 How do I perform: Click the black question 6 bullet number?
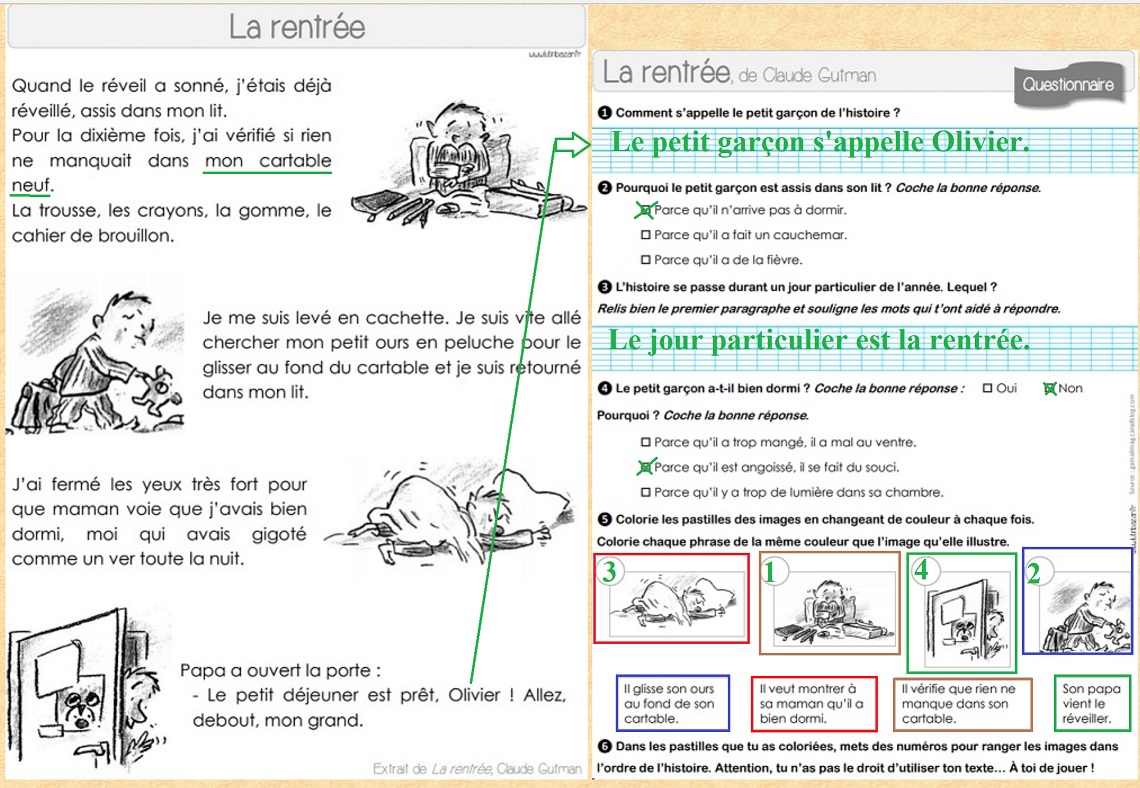pyautogui.click(x=604, y=746)
